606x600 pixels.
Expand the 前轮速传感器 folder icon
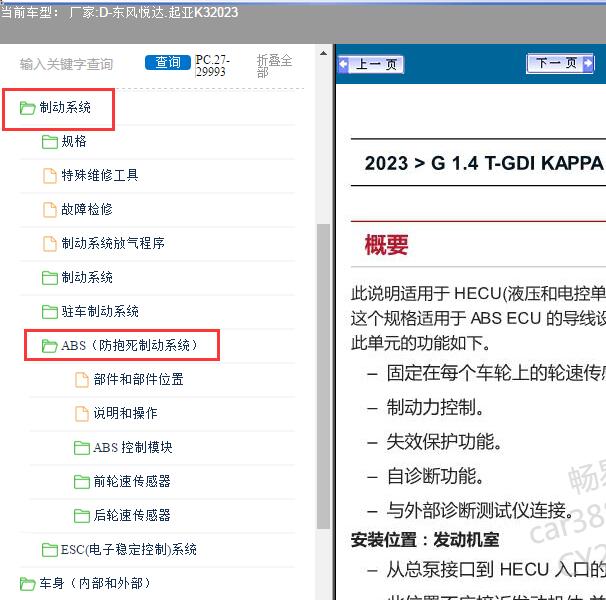(x=82, y=482)
